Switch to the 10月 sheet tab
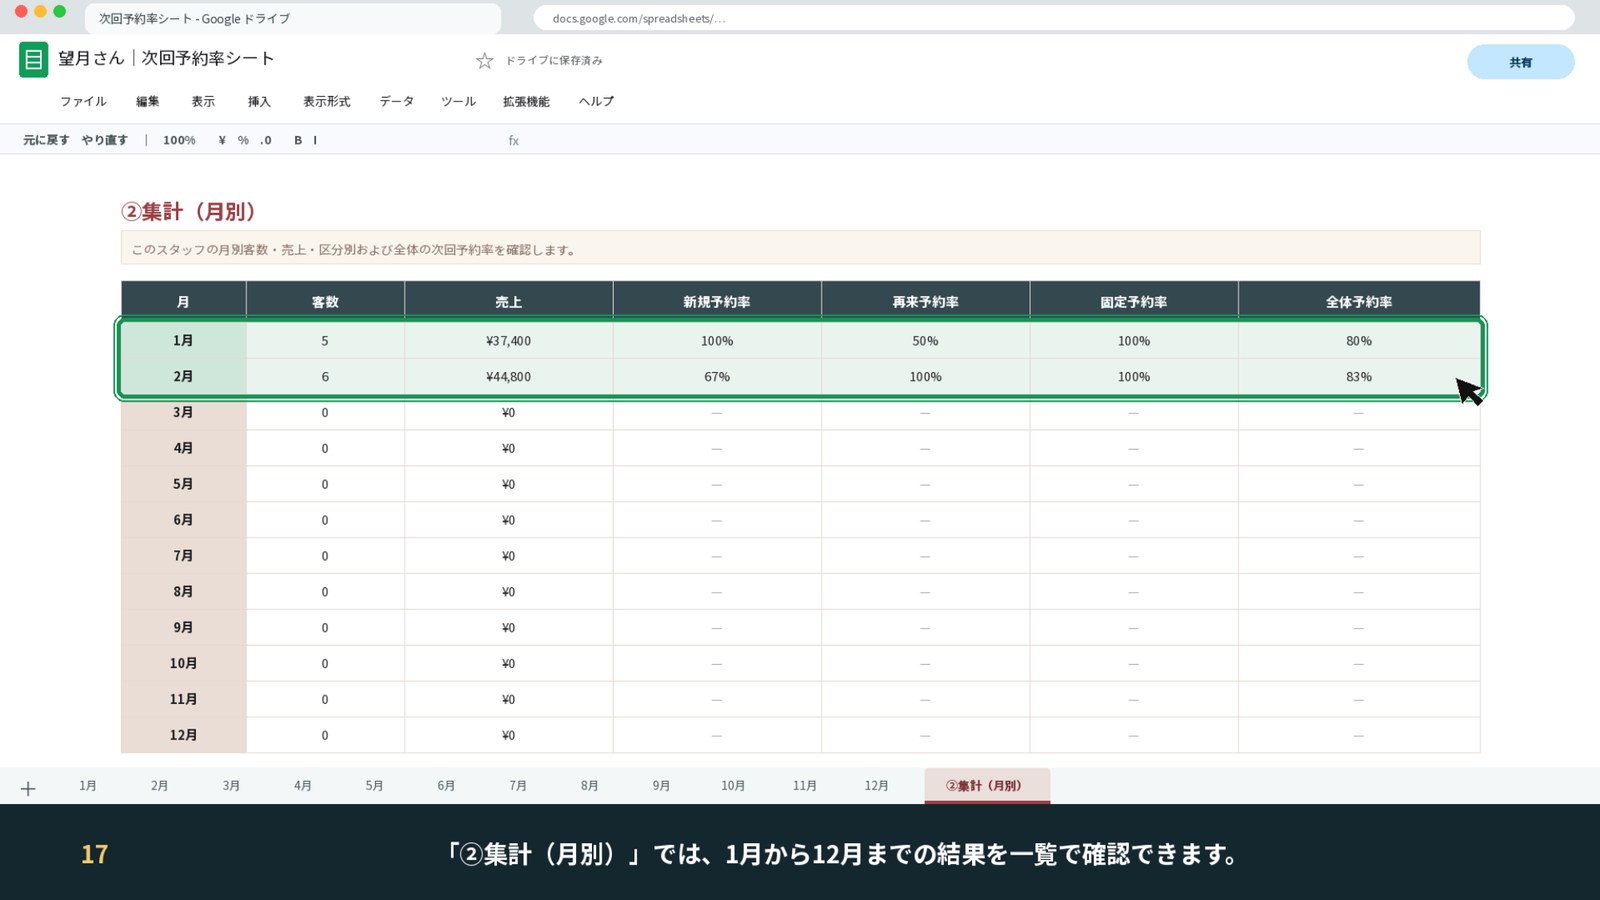 tap(733, 786)
